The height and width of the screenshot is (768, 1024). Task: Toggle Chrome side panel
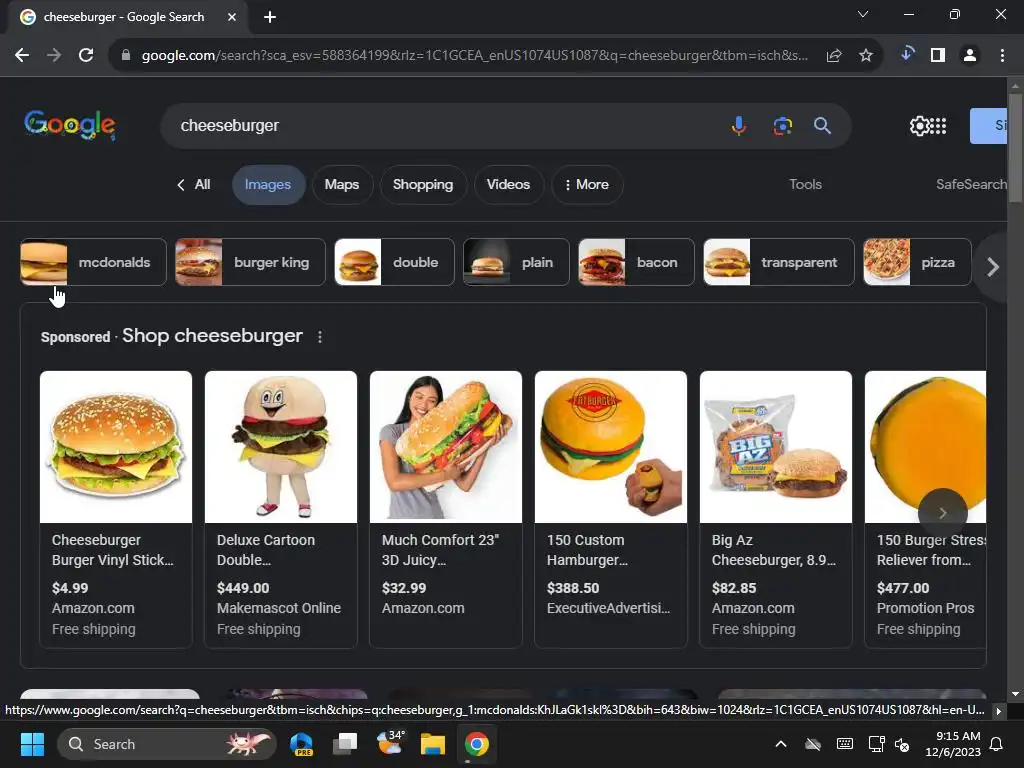[x=938, y=56]
